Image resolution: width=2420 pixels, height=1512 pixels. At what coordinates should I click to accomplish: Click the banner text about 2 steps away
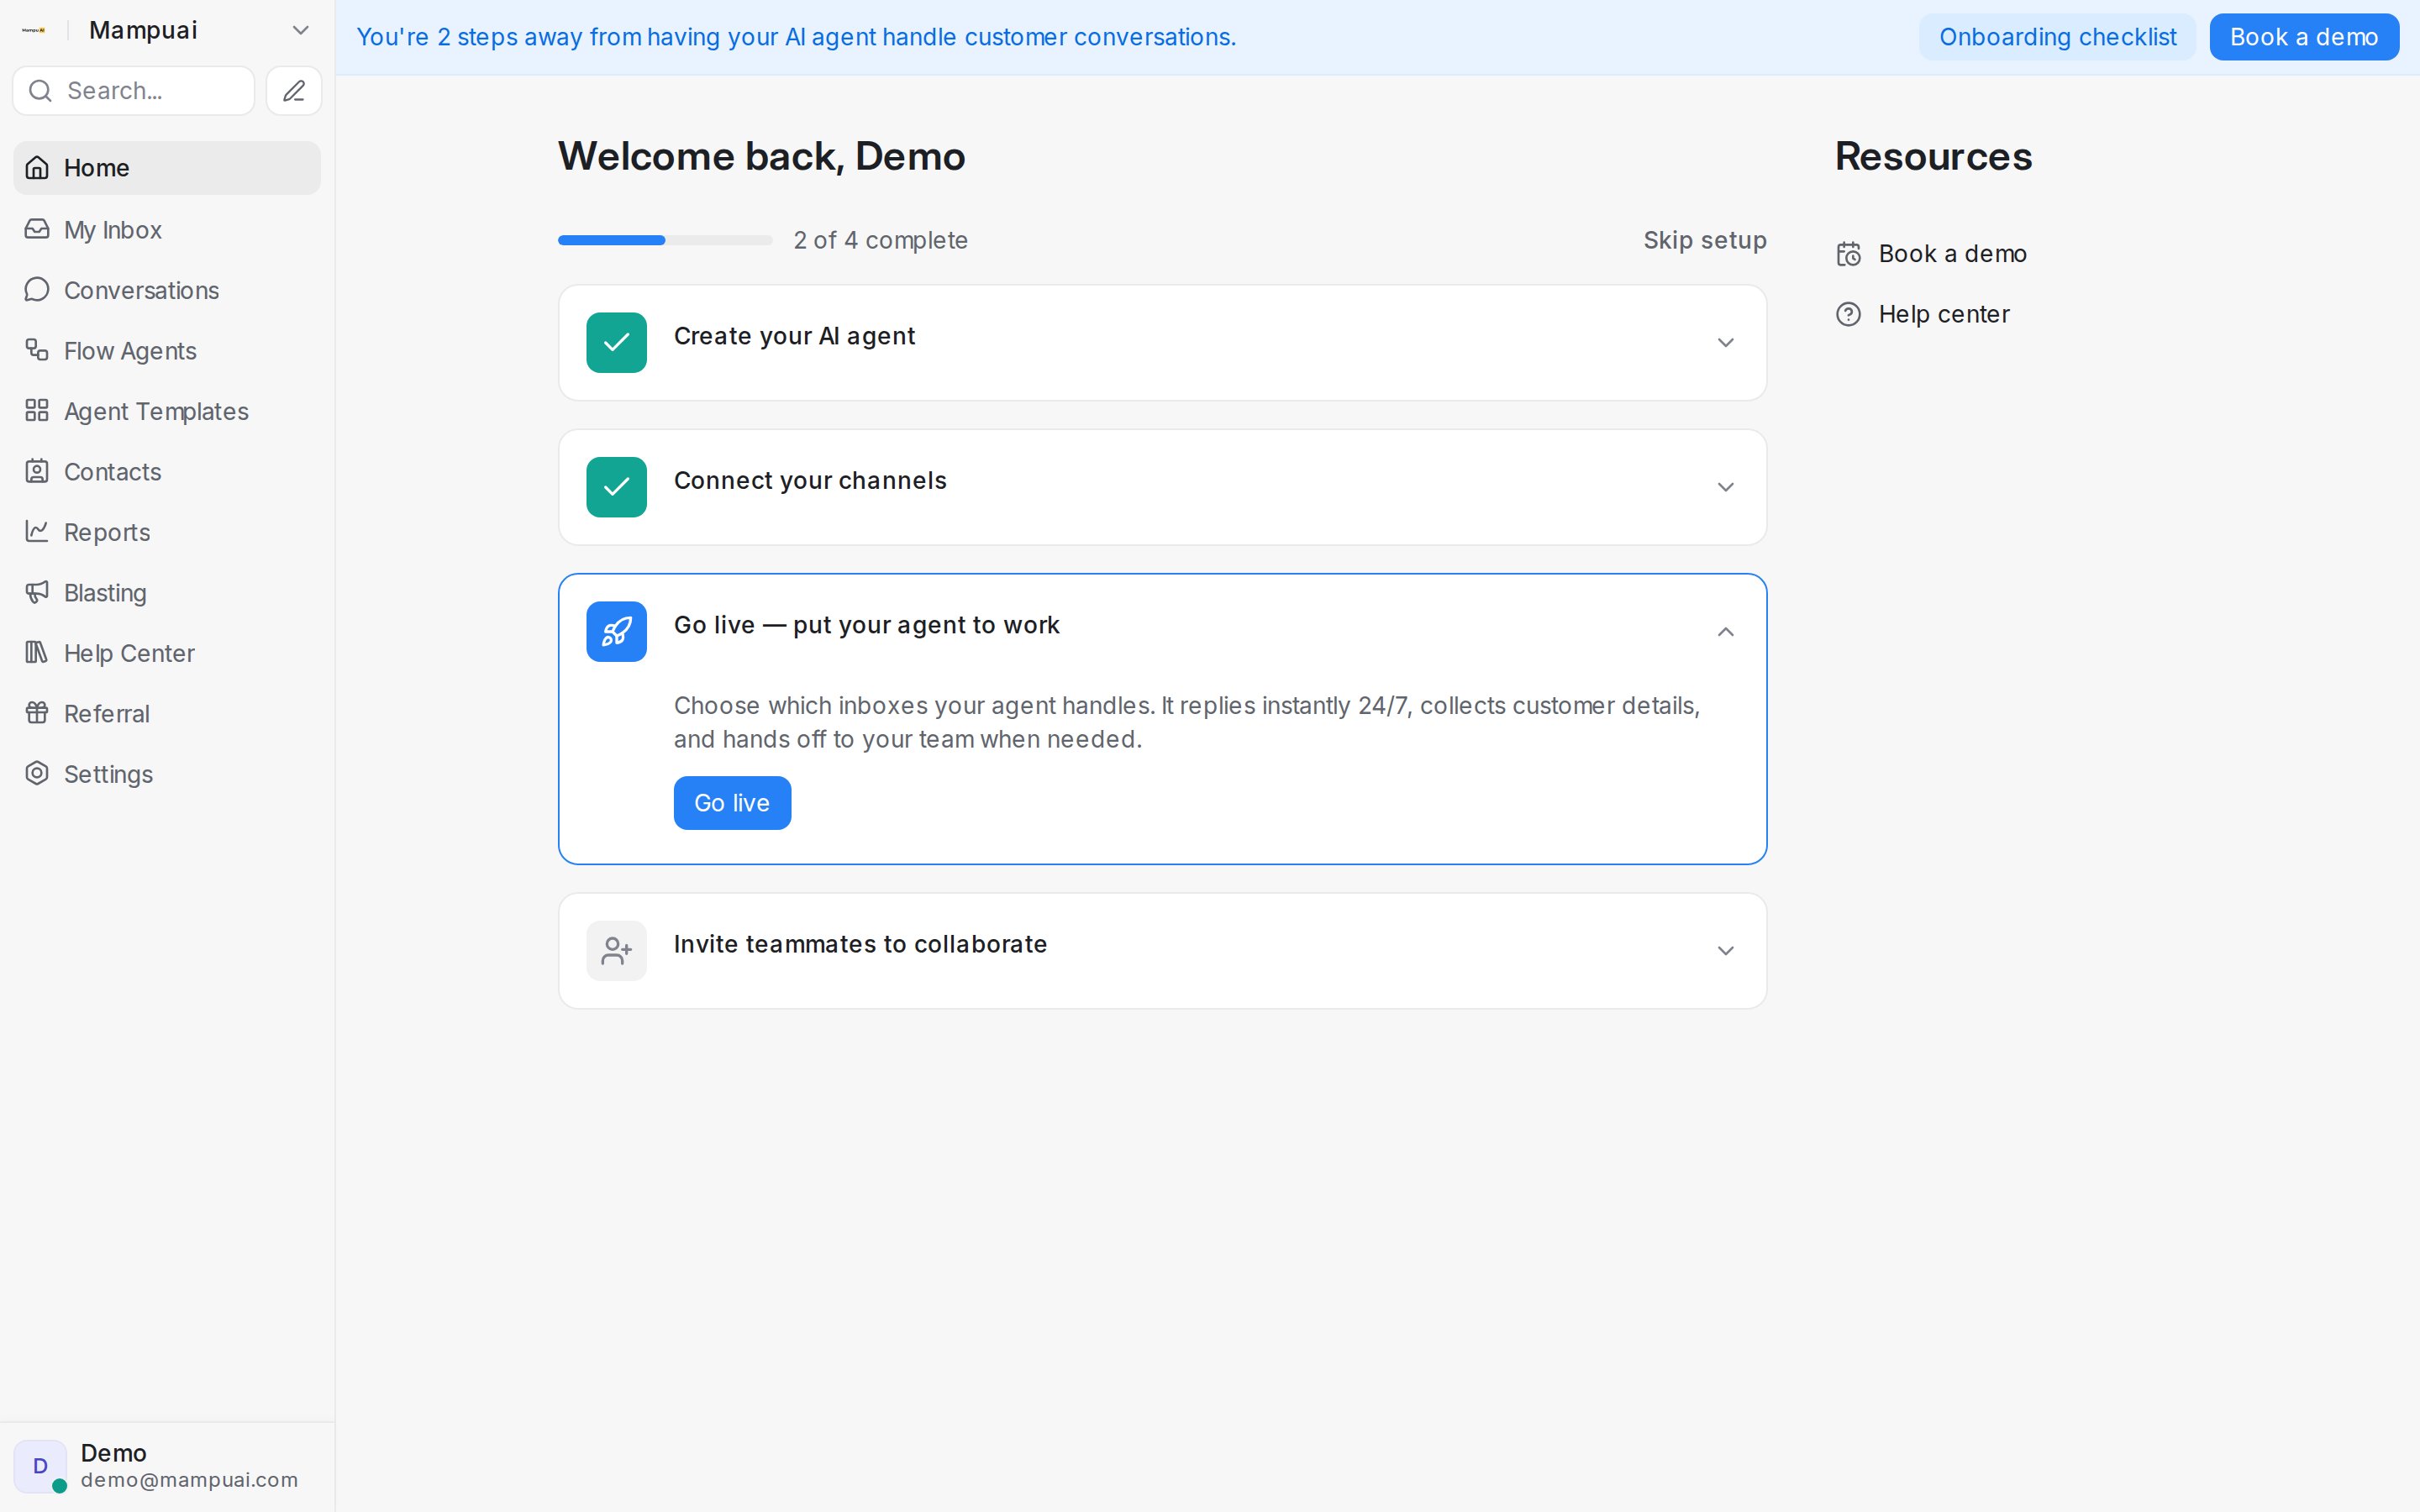point(796,37)
